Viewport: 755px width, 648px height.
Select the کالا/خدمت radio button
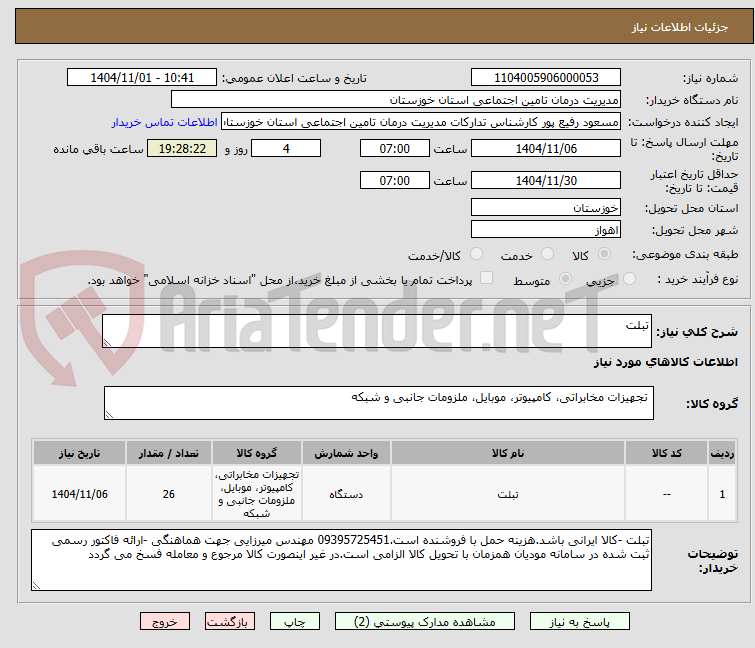click(x=476, y=254)
